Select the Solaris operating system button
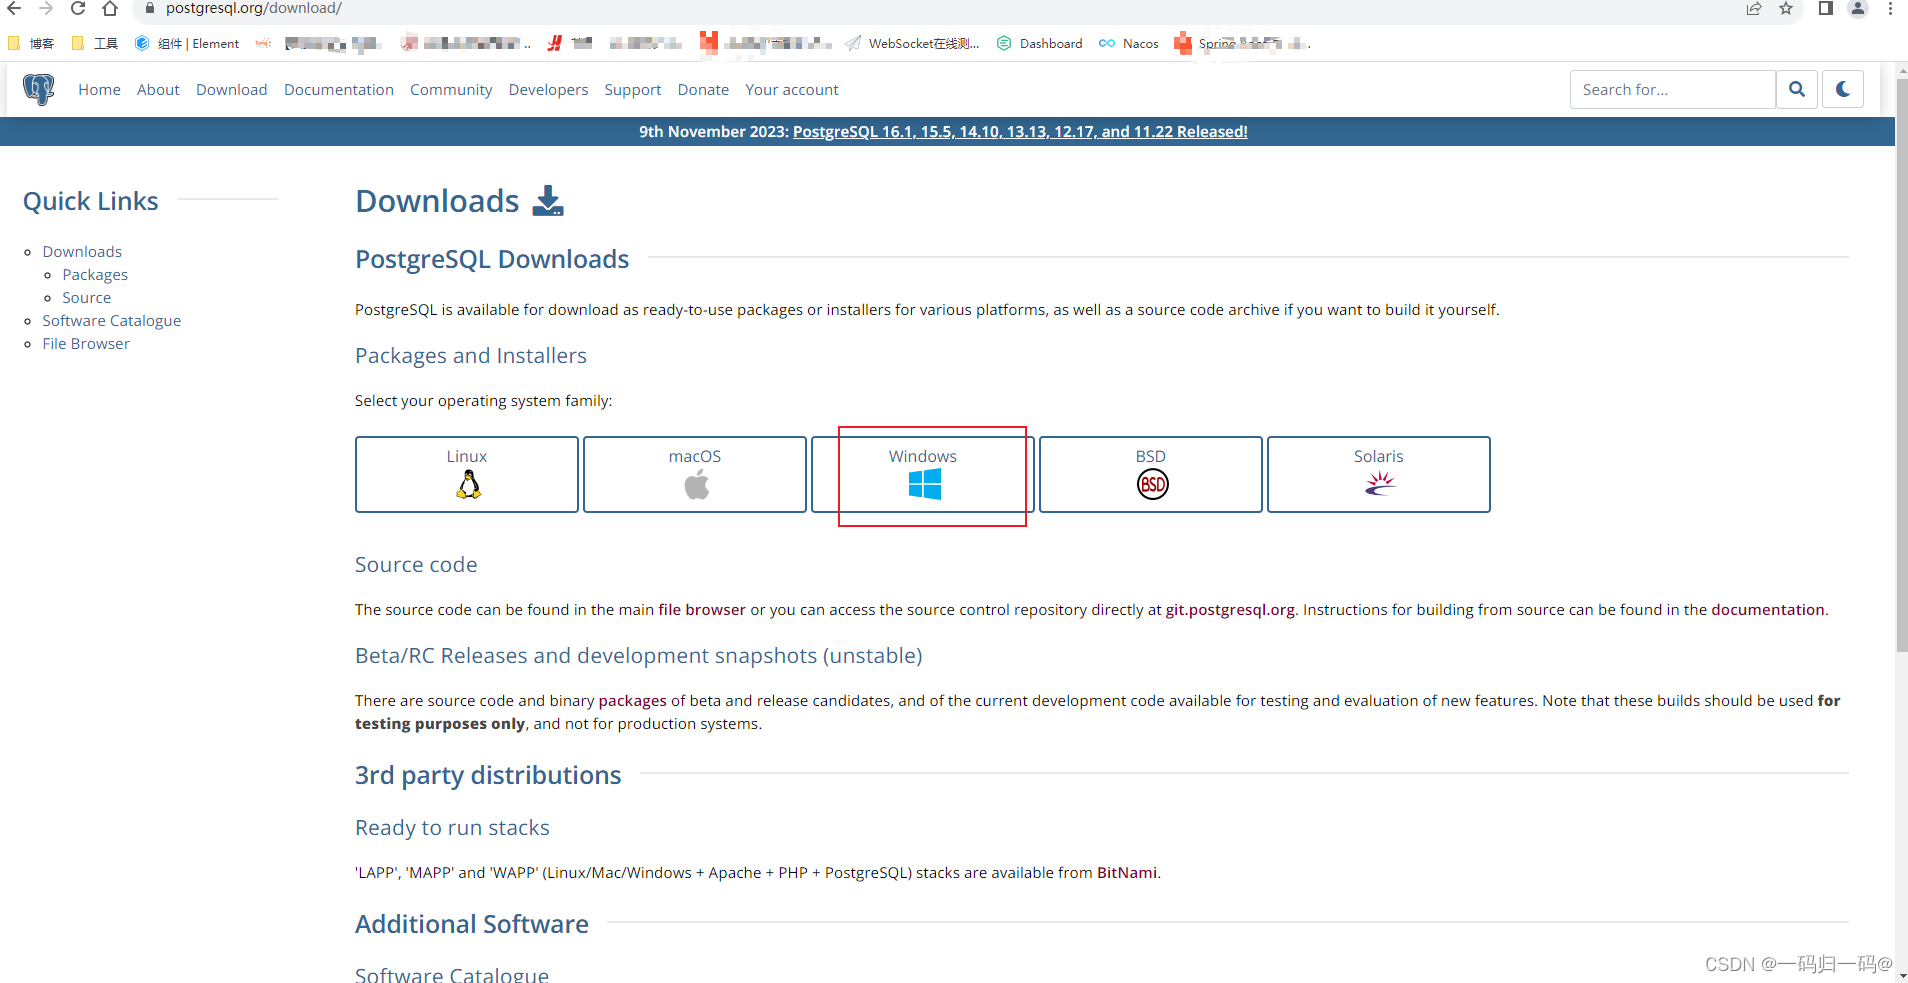Viewport: 1908px width, 983px height. [1379, 474]
